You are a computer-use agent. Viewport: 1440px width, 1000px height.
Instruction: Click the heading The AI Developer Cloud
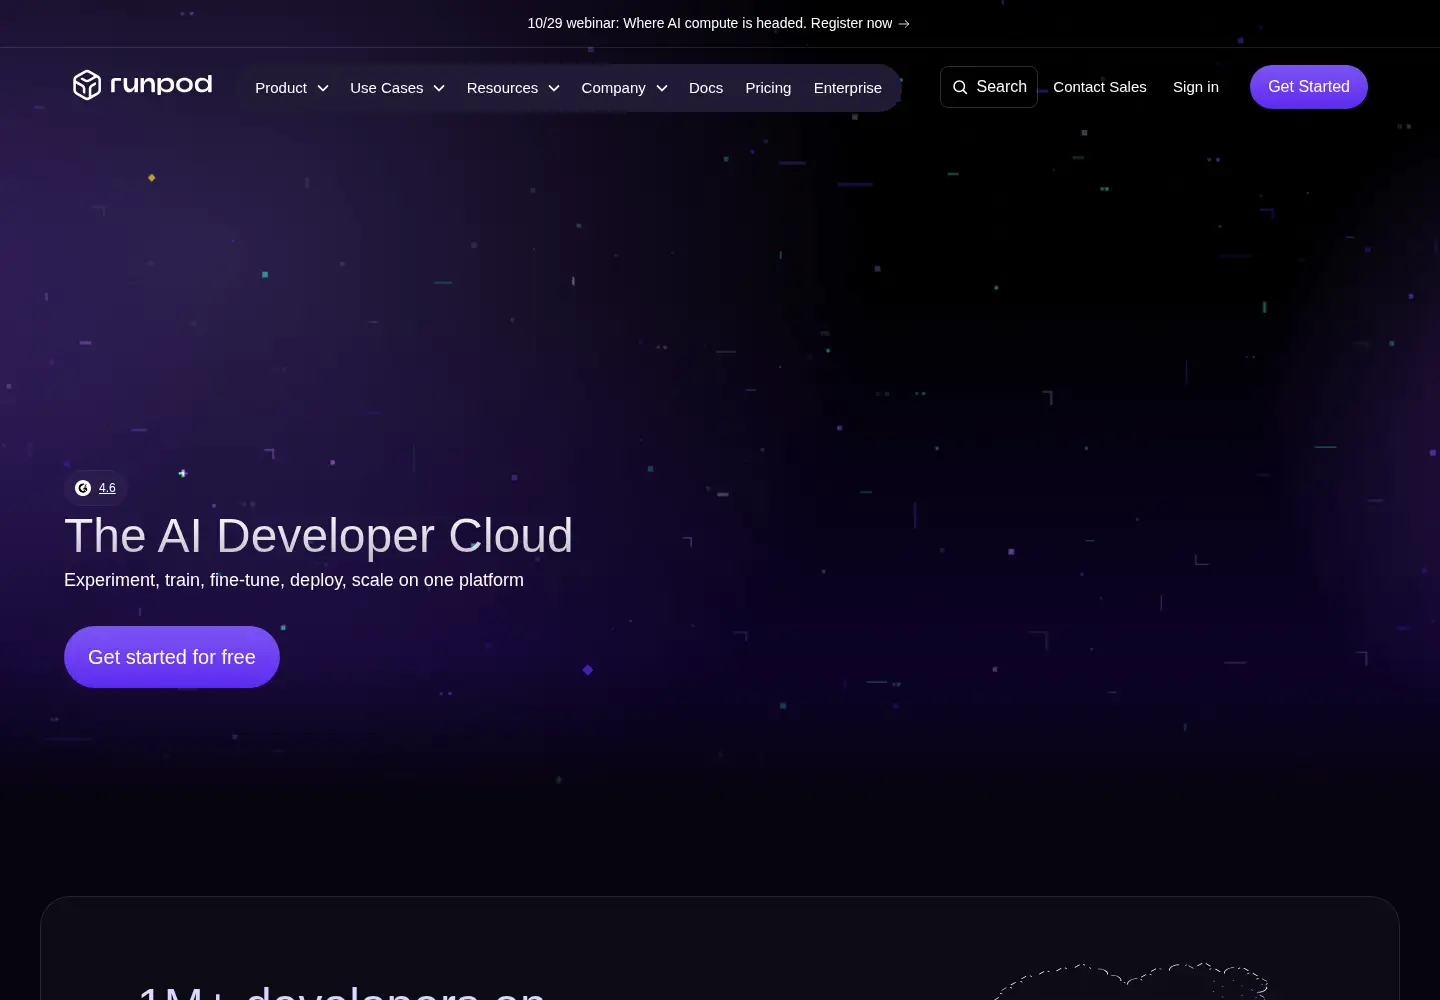(319, 536)
